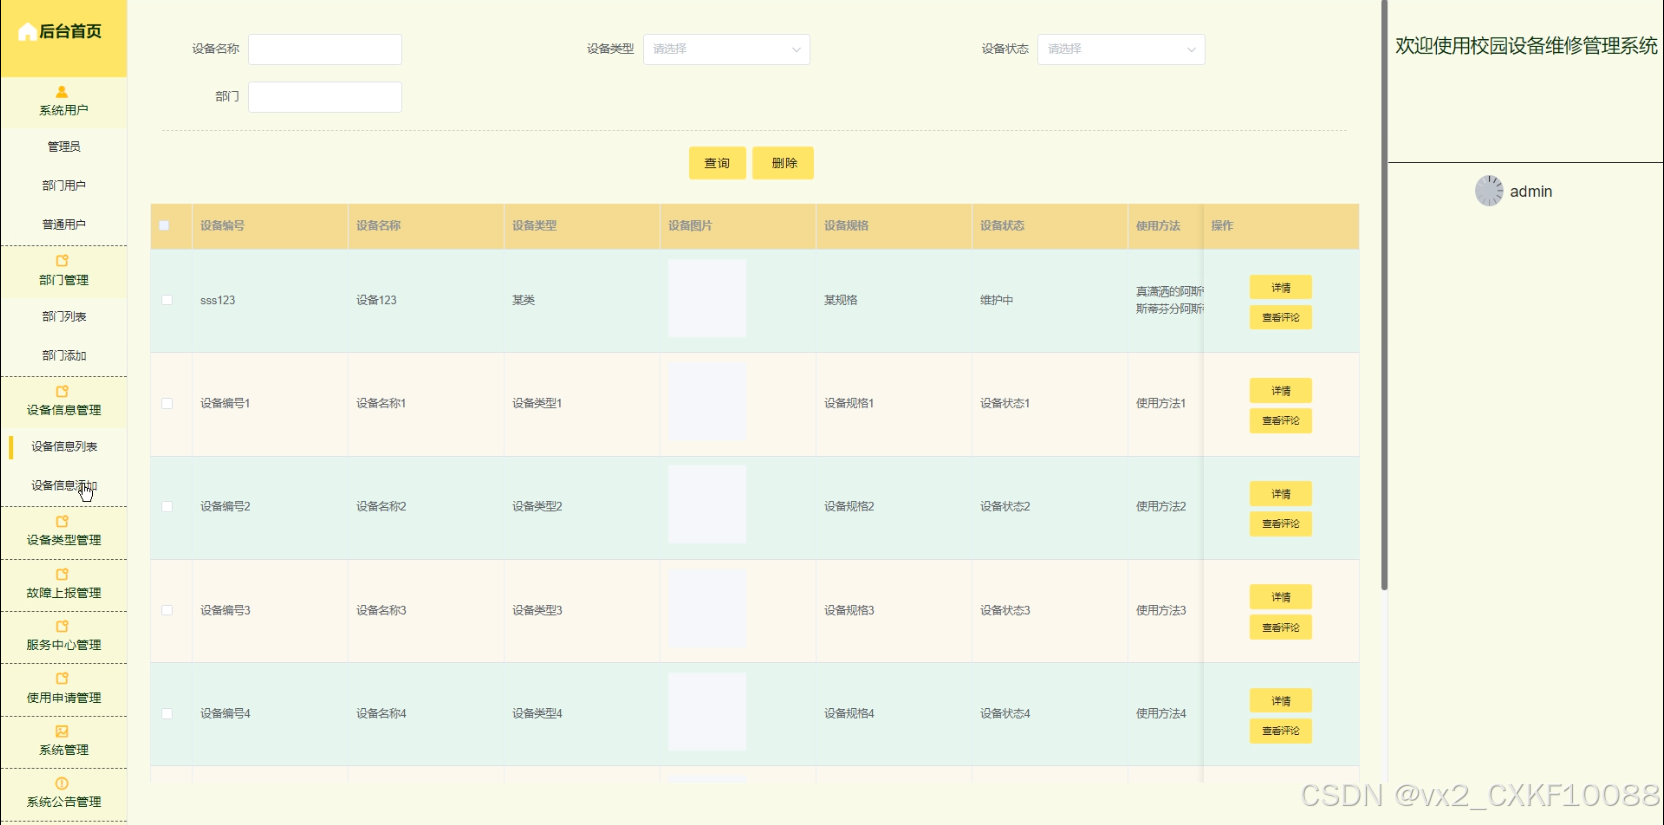Check the row checkbox for 设备编号2

click(167, 507)
